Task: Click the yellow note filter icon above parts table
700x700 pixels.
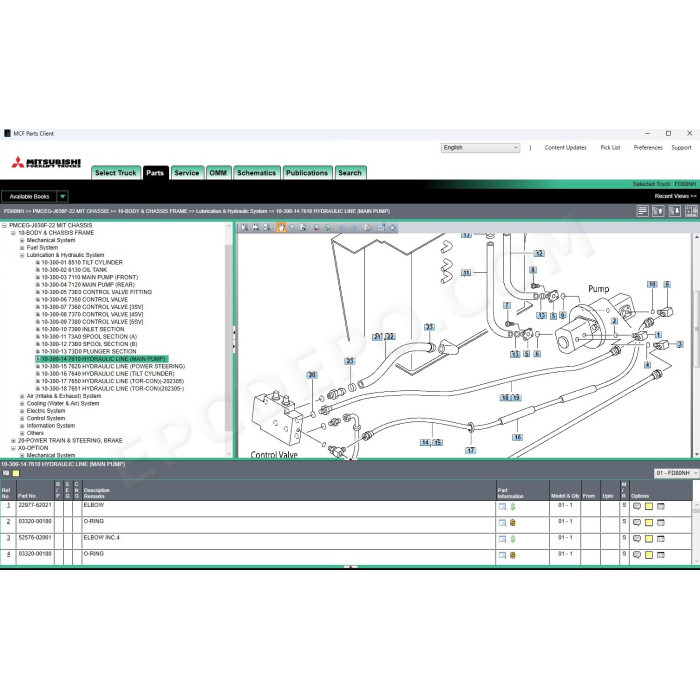Action: 16,473
